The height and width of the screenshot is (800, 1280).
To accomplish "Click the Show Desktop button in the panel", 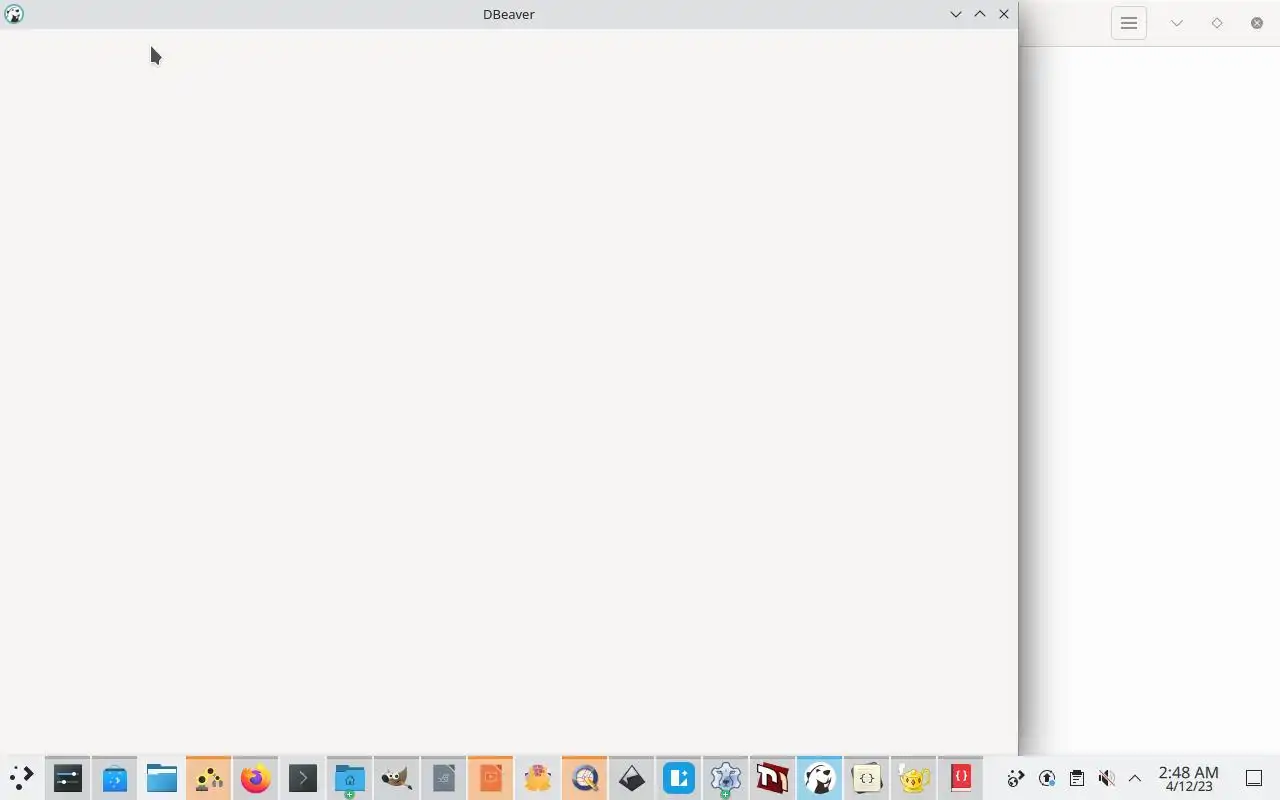I will (1254, 778).
